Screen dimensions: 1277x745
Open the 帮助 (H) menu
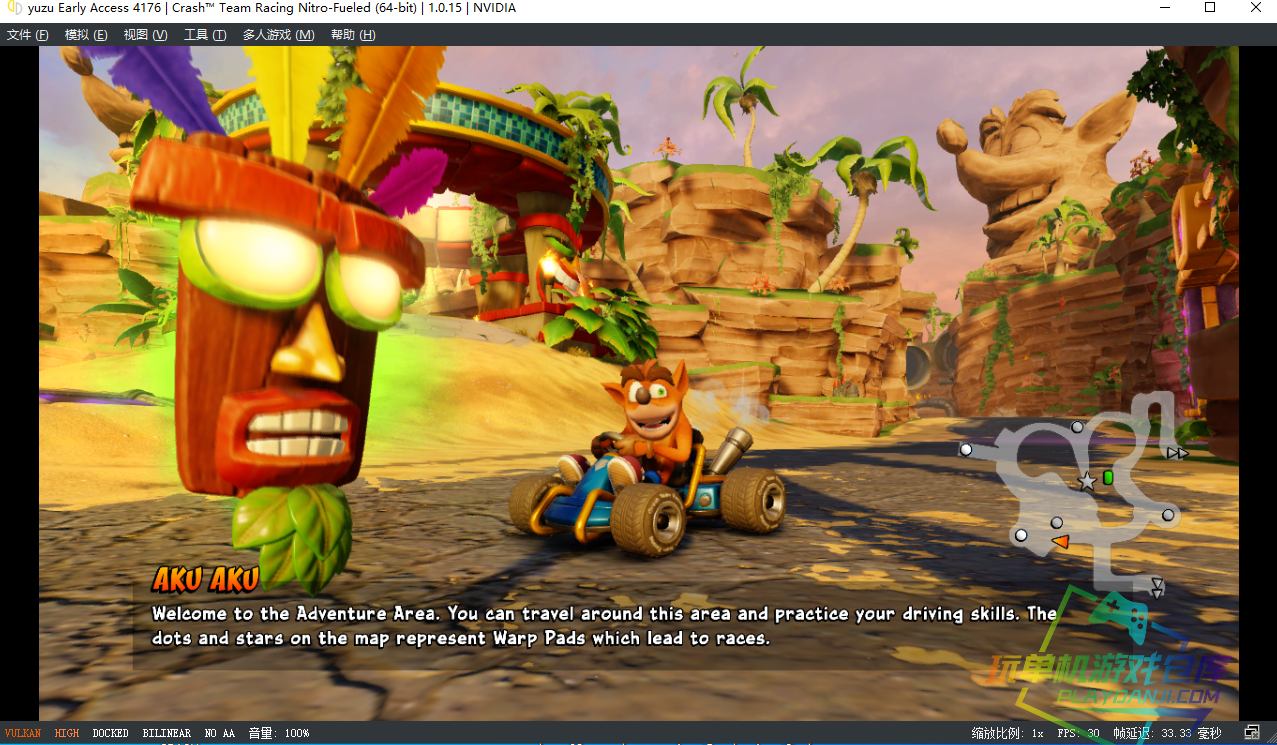coord(353,35)
